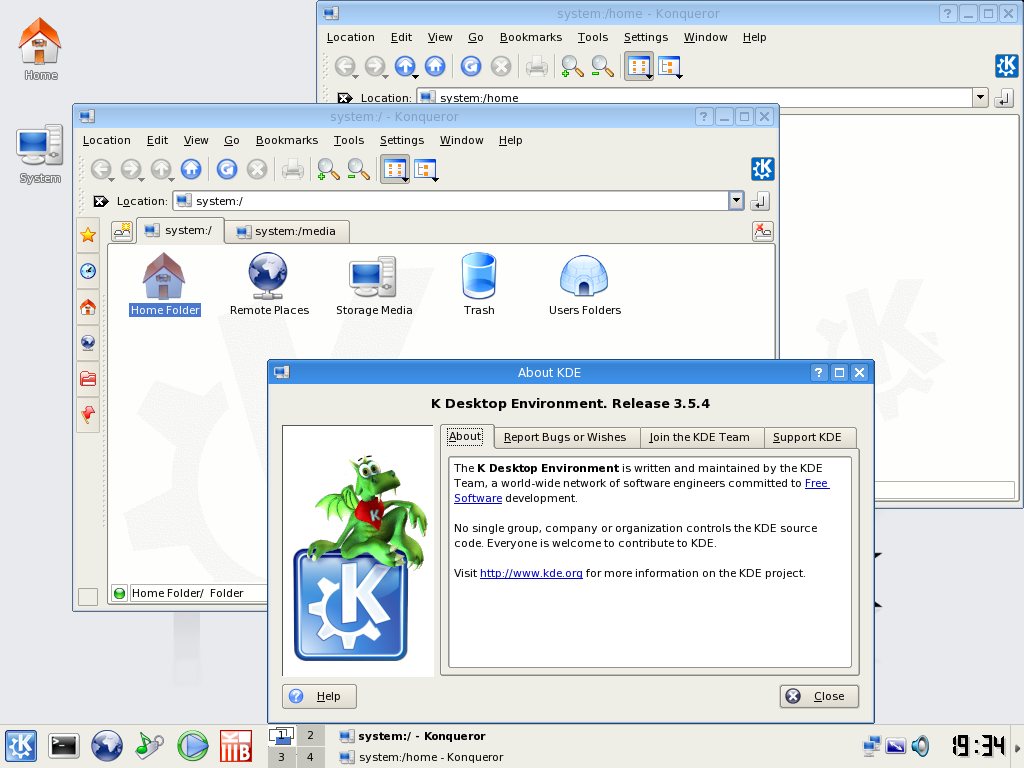Zoom in on system:/home Konqueror toolbar
Image resolution: width=1024 pixels, height=768 pixels.
[572, 66]
